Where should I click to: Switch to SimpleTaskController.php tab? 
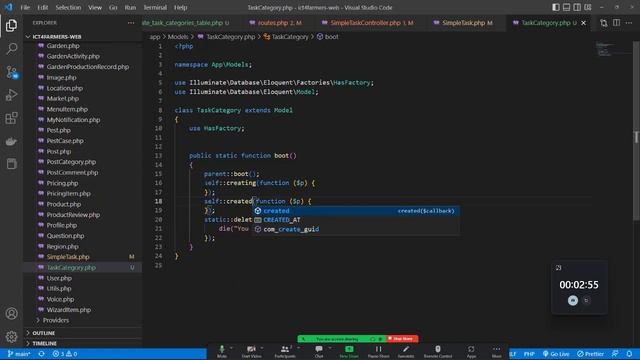(x=367, y=23)
